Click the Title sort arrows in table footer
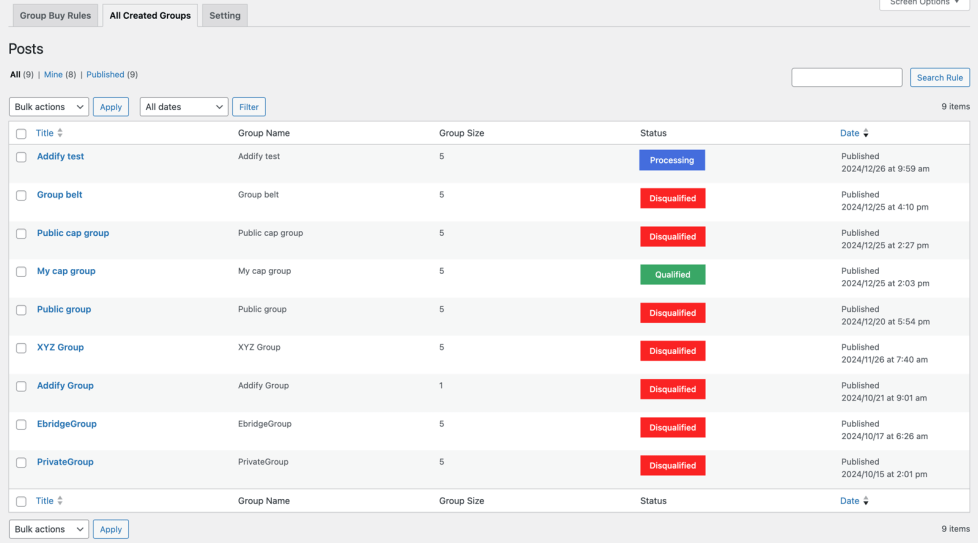Image resolution: width=978 pixels, height=543 pixels. pyautogui.click(x=60, y=501)
